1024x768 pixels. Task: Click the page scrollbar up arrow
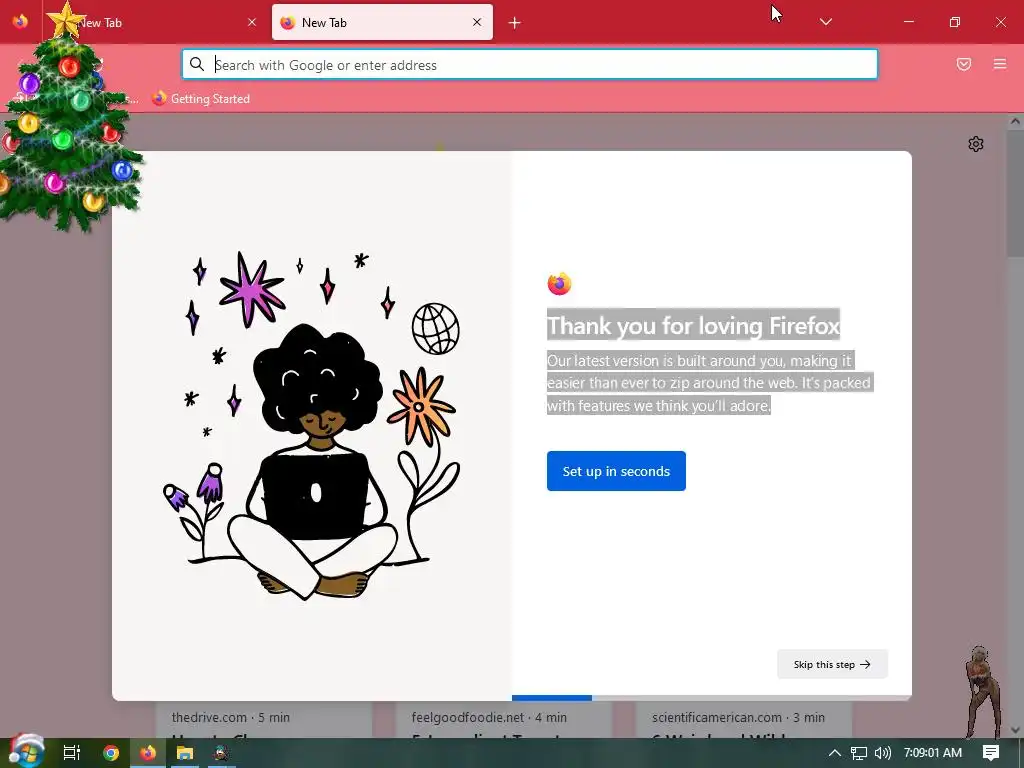click(1015, 121)
